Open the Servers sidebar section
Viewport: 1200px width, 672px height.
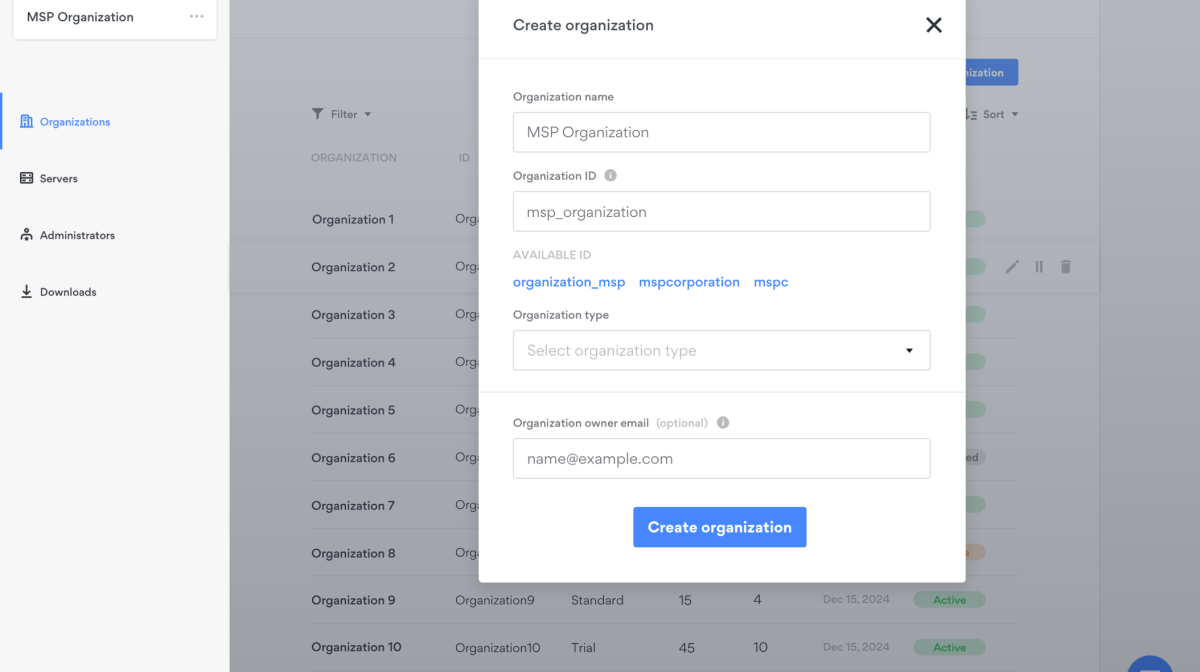(x=59, y=179)
